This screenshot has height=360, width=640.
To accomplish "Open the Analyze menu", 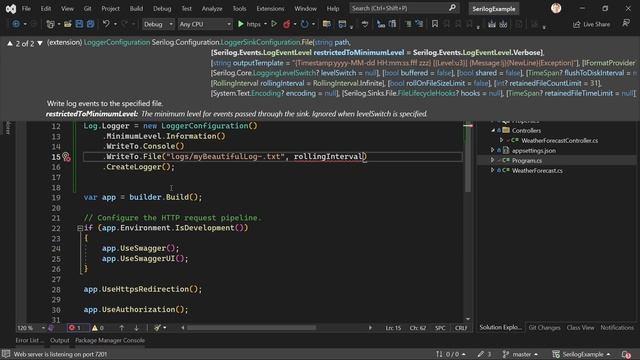I will coord(212,8).
